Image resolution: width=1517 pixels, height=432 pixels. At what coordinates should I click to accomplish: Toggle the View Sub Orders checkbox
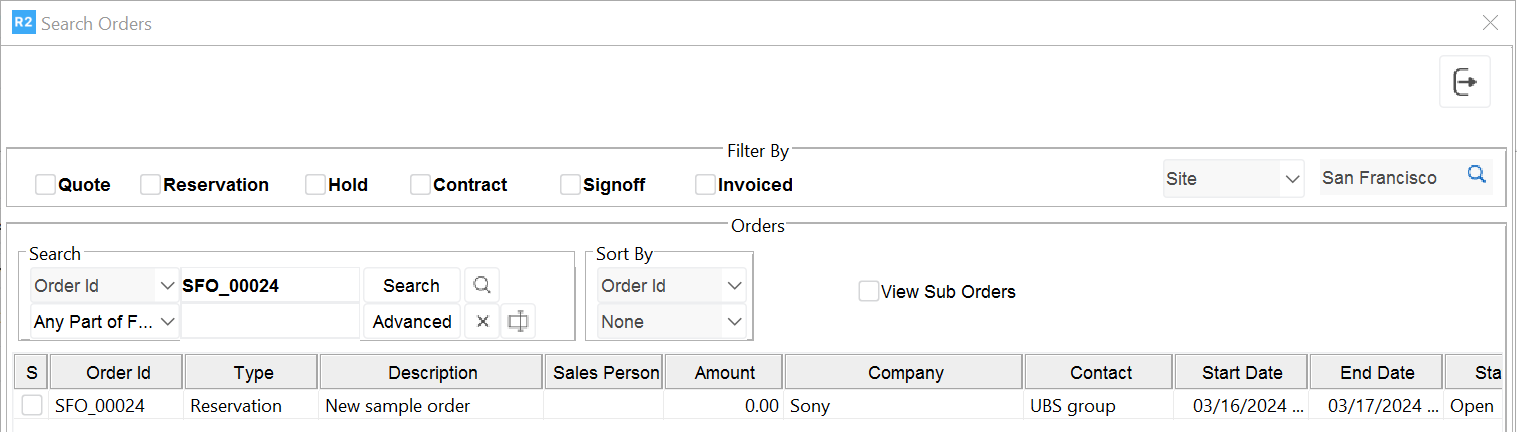tap(869, 292)
